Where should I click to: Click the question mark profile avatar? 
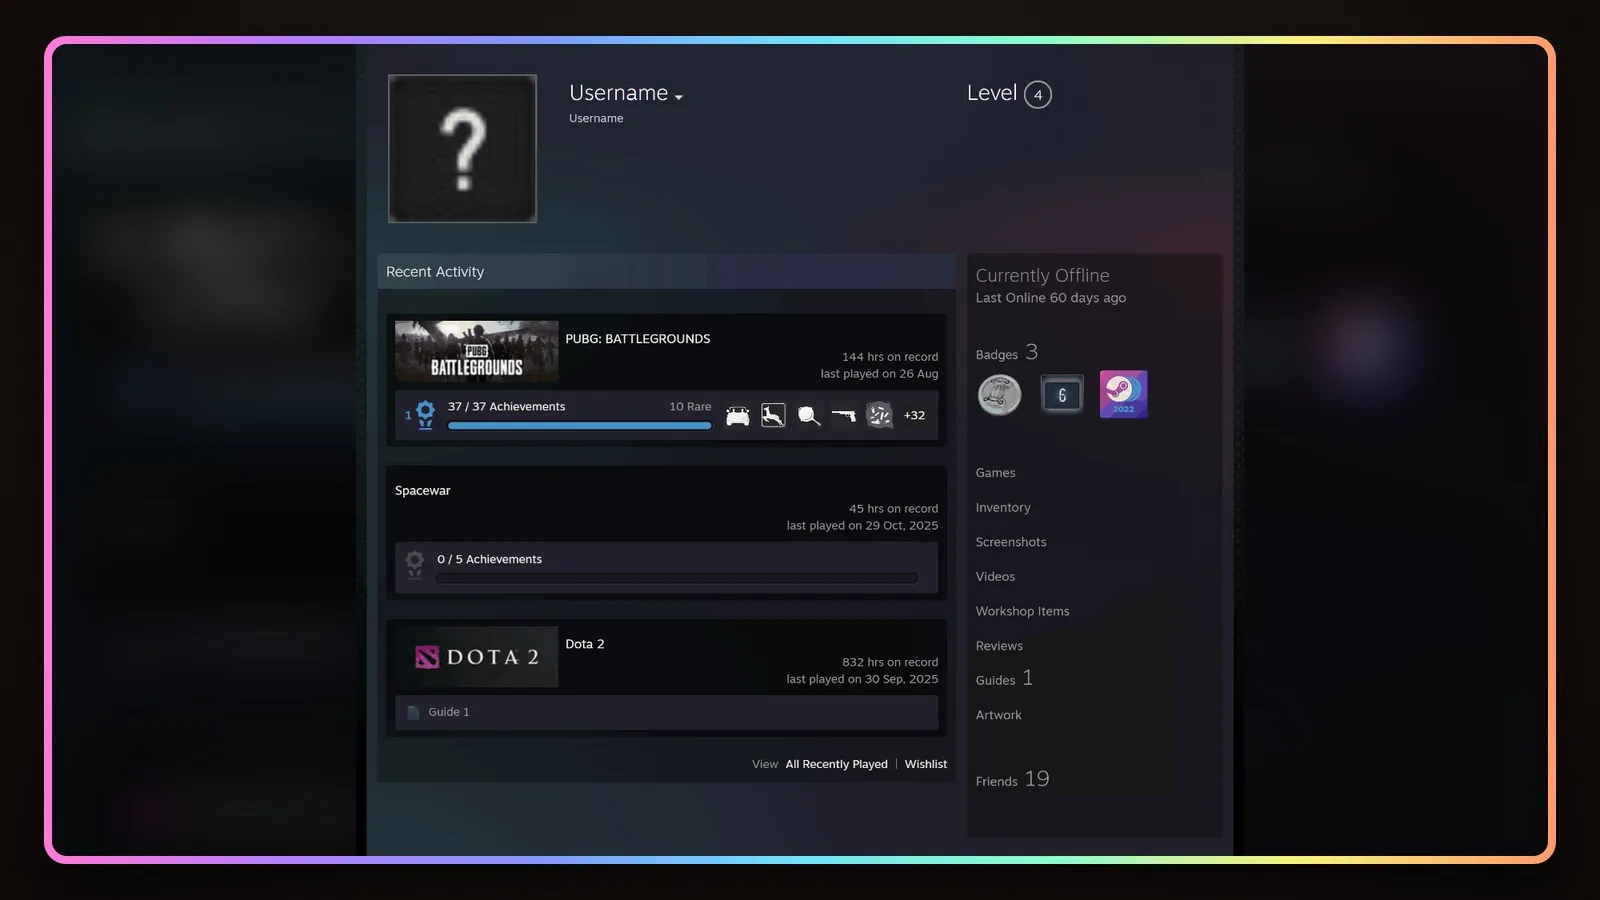[x=462, y=148]
